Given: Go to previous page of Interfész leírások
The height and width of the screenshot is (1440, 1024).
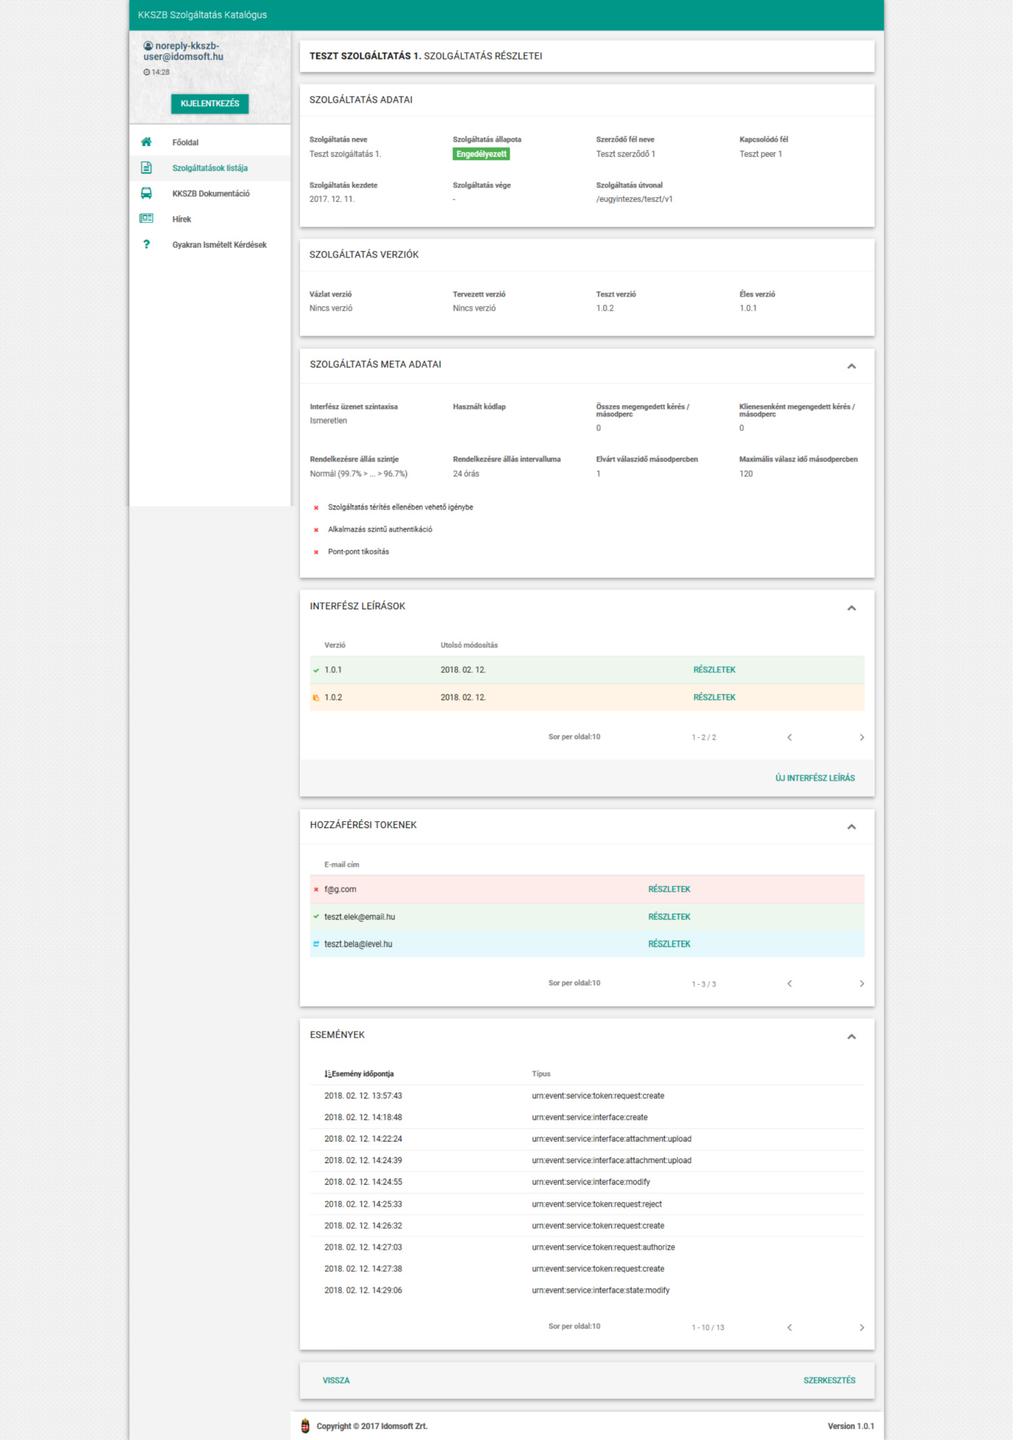Looking at the screenshot, I should (790, 737).
